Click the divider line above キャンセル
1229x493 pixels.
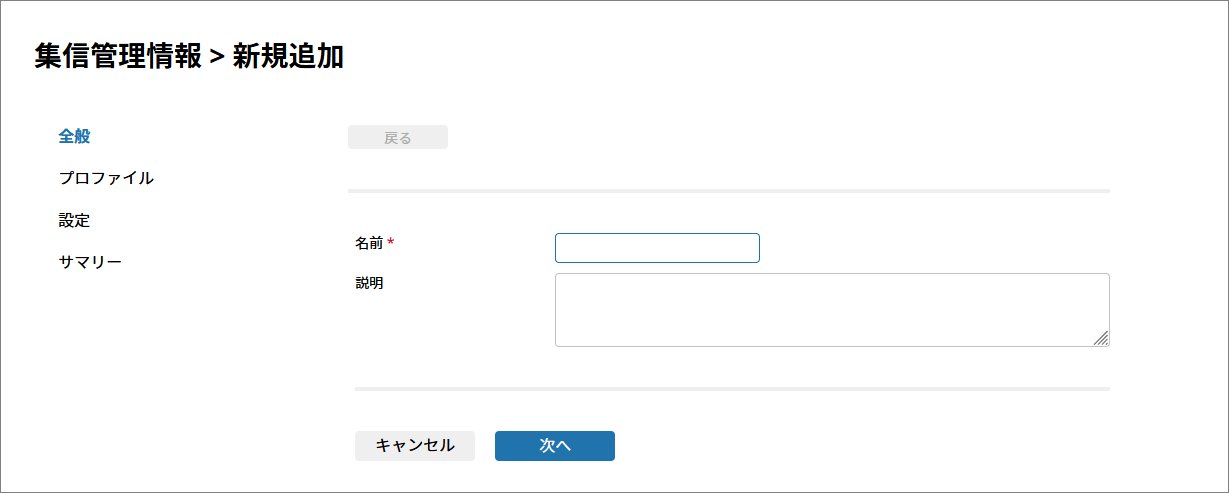pyautogui.click(x=731, y=388)
